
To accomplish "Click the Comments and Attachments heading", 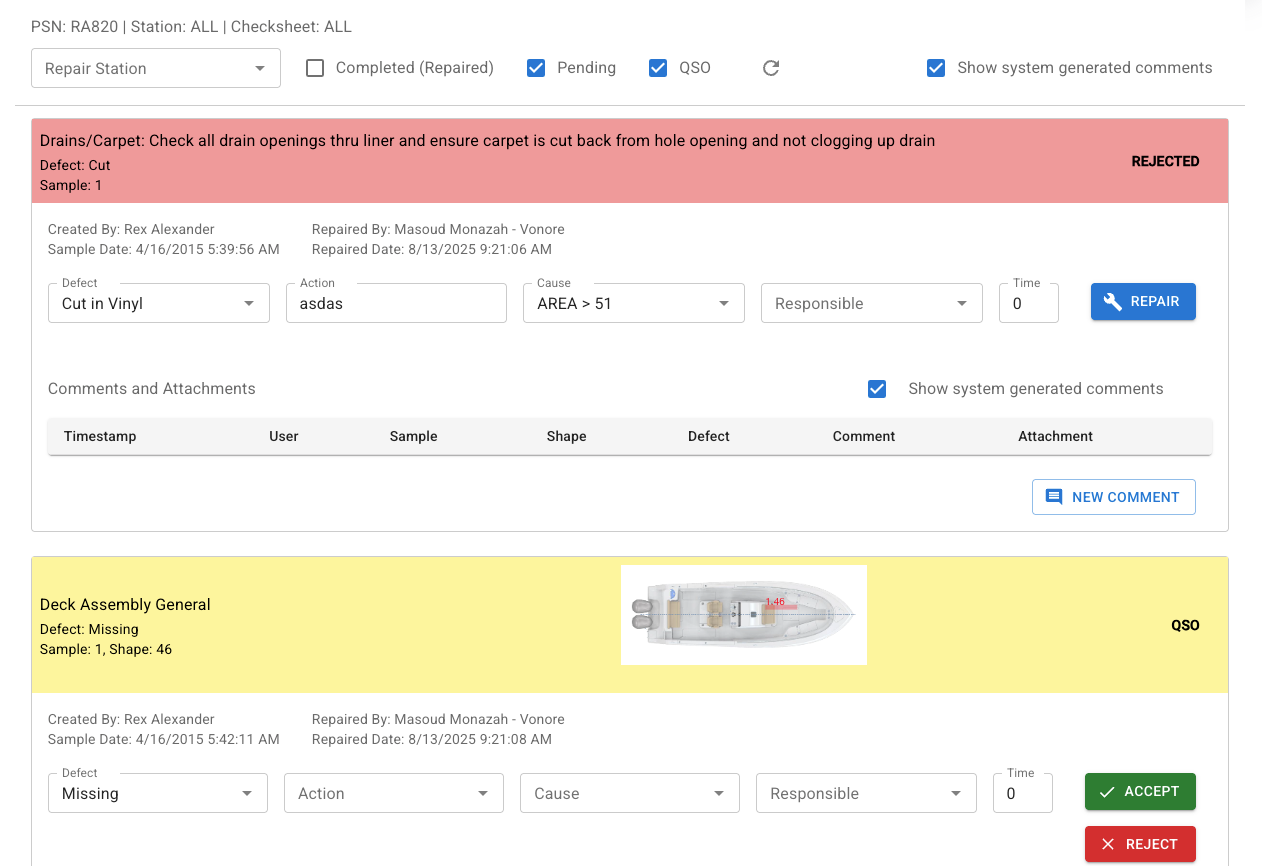I will 152,389.
